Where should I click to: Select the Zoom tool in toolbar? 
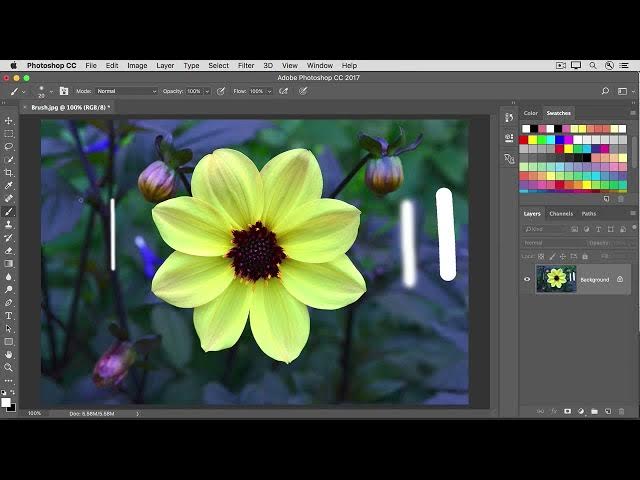click(9, 367)
